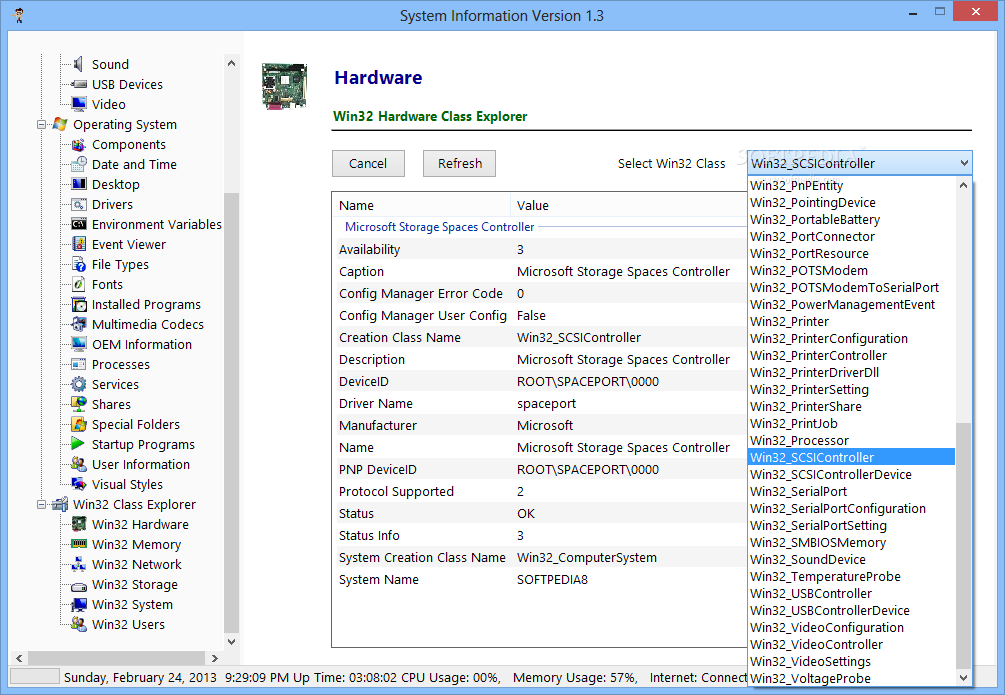This screenshot has height=695, width=1005.
Task: Collapse the Operating System tree node
Action: [x=42, y=124]
